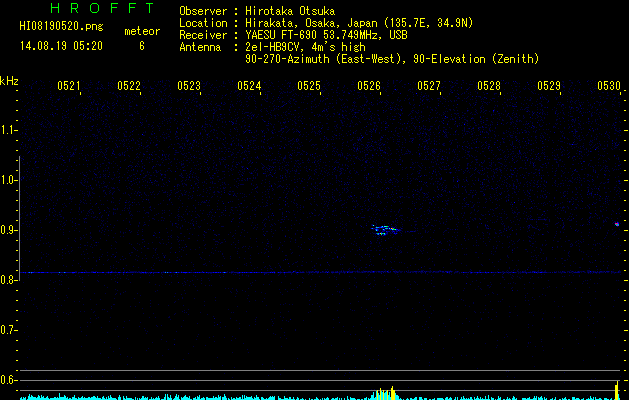Click the 1.0 kHz axis label
Image resolution: width=629 pixels, height=400 pixels.
pyautogui.click(x=8, y=180)
